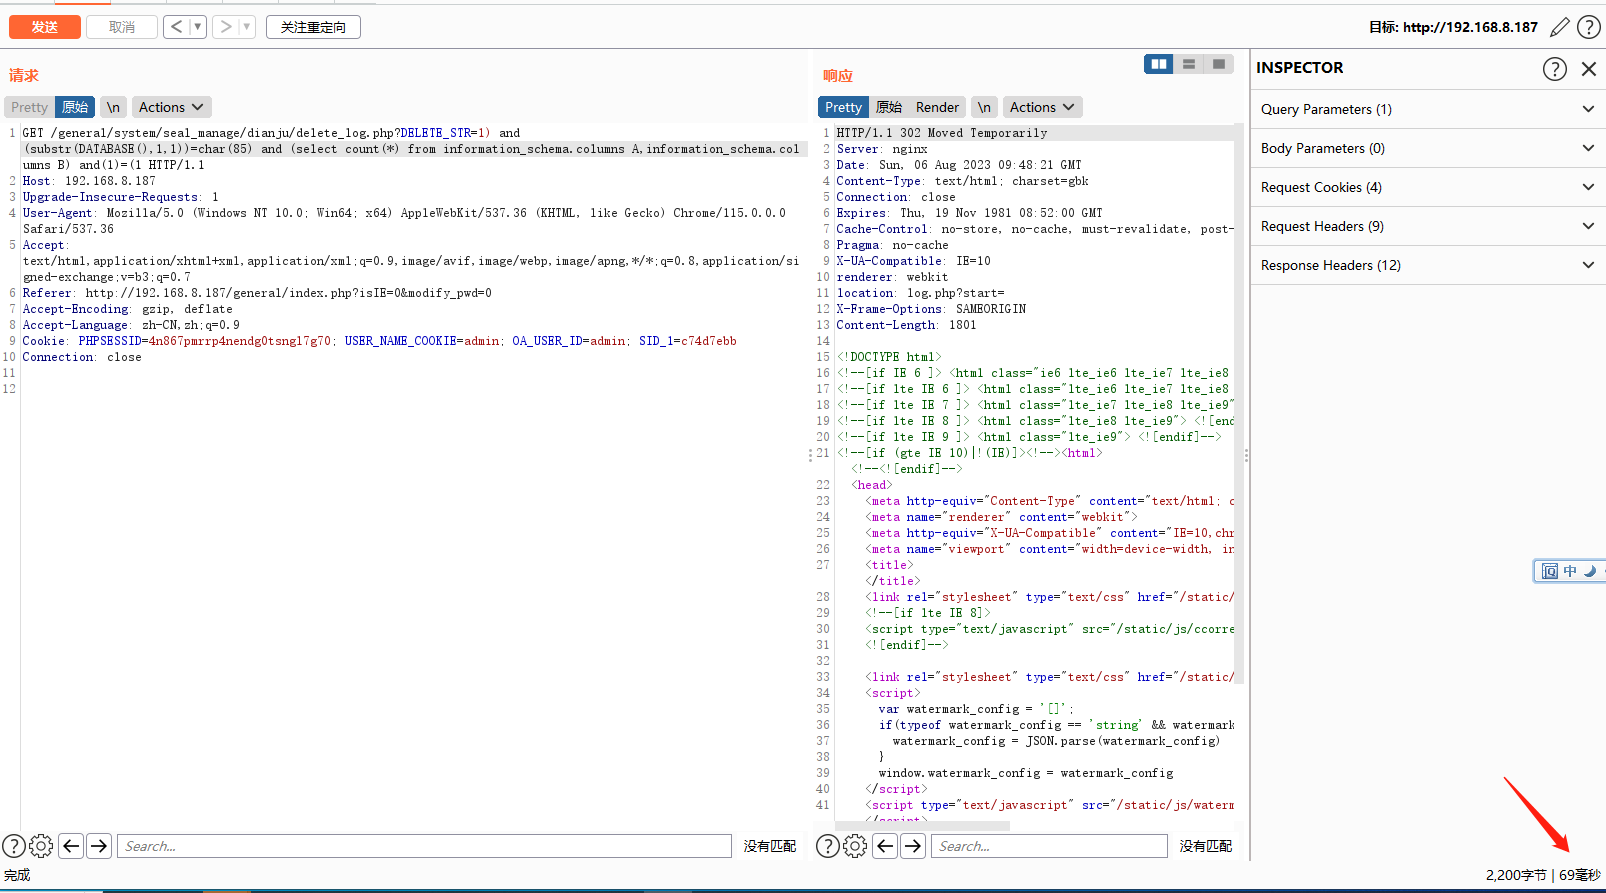Click the 'Server: nginx' response header
The height and width of the screenshot is (893, 1606).
click(882, 149)
